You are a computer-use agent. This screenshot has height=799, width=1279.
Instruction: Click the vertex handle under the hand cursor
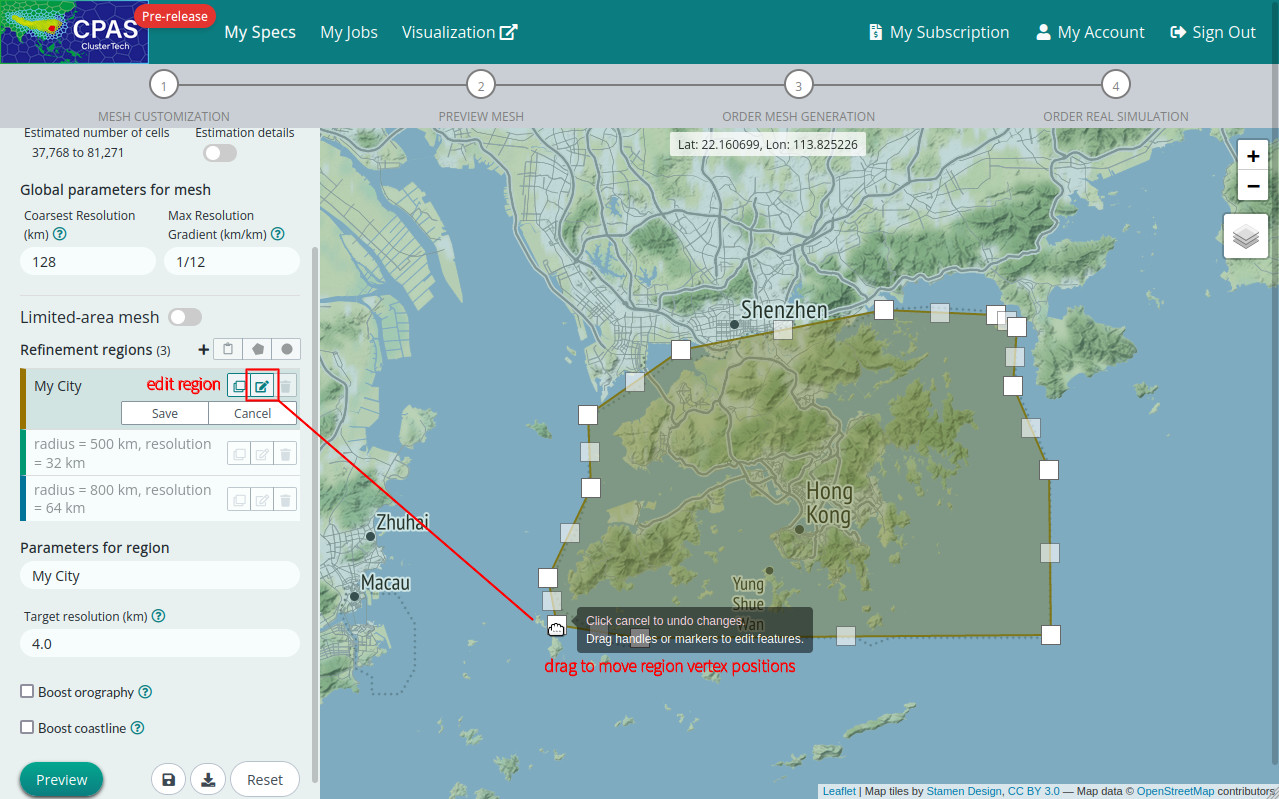(557, 624)
